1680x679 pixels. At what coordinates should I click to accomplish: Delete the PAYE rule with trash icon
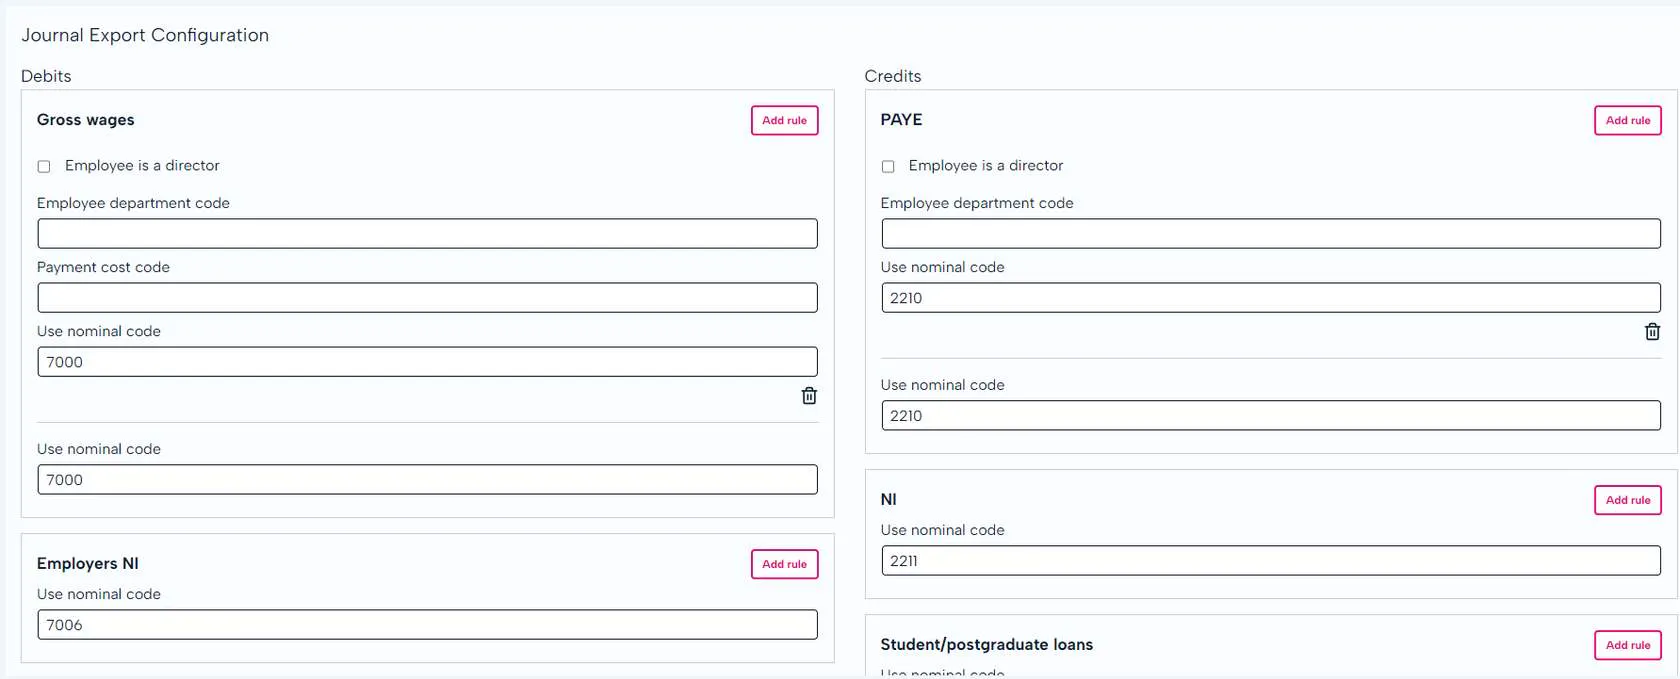coord(1652,332)
